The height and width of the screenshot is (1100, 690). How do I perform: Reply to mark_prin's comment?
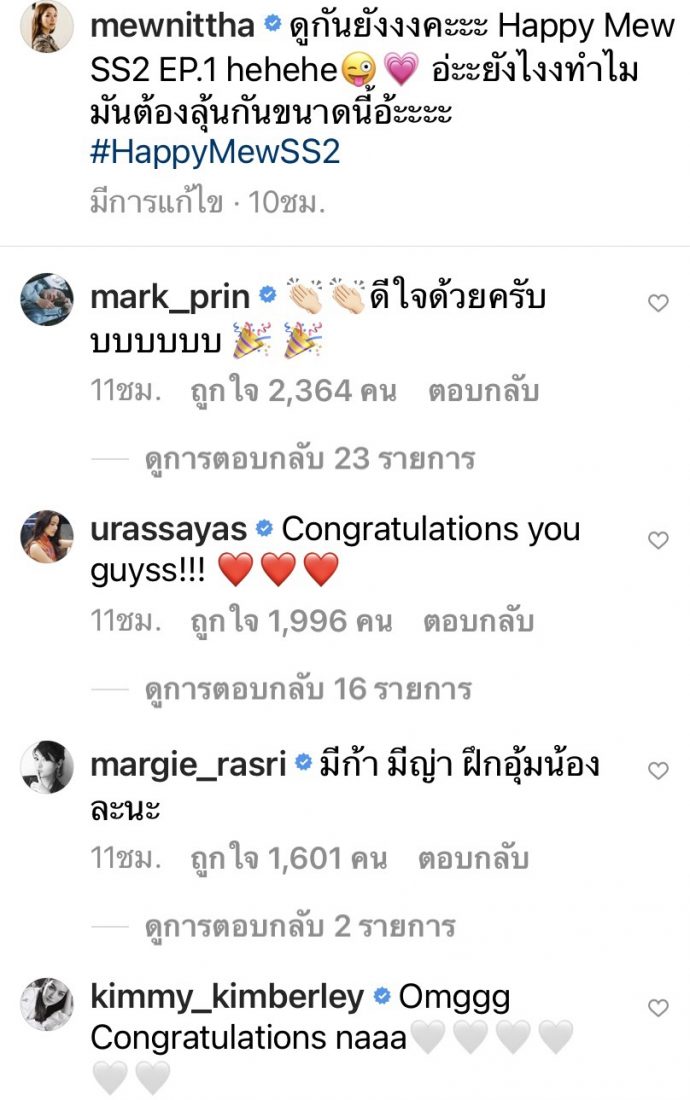point(483,391)
